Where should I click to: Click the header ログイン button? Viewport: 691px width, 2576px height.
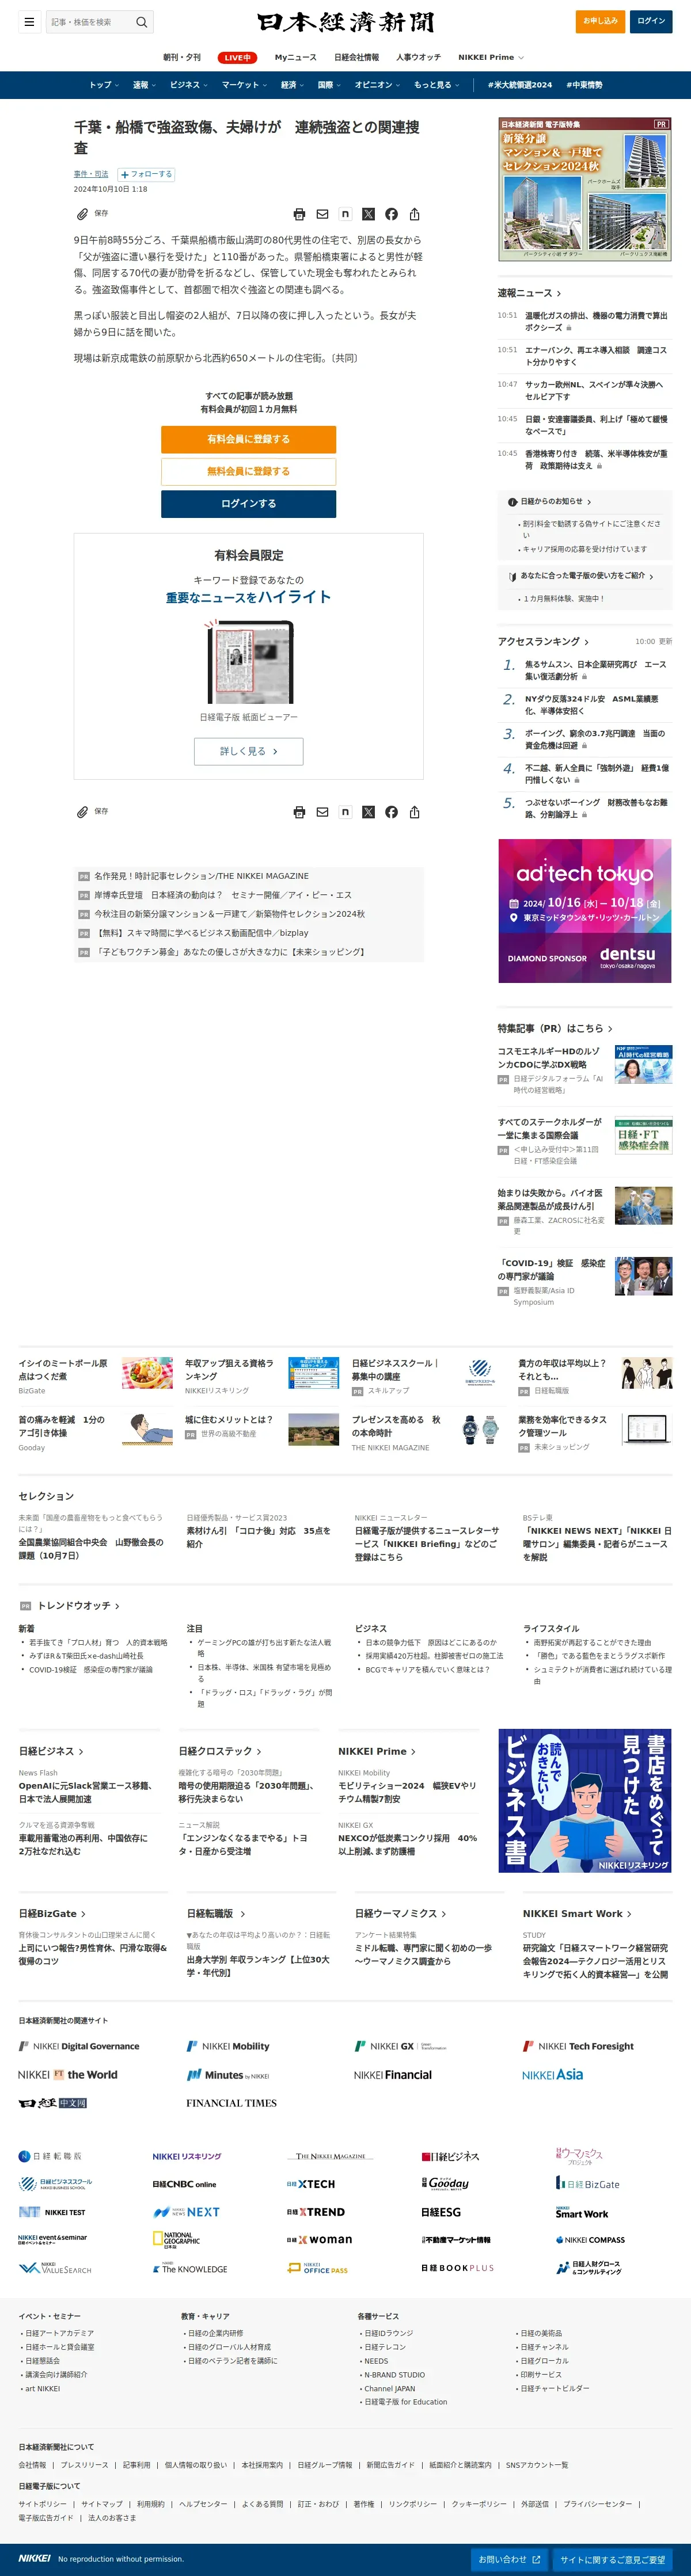(651, 21)
